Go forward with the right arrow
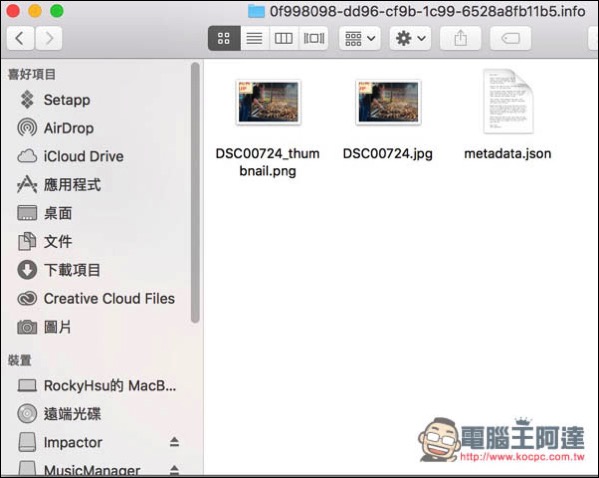This screenshot has width=599, height=478. pyautogui.click(x=49, y=38)
